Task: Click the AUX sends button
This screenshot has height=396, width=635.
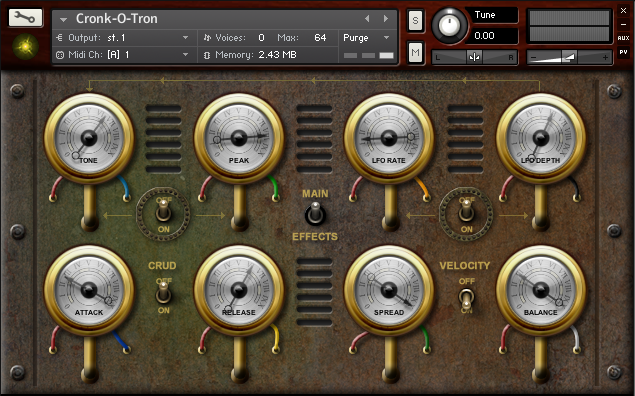Action: [x=623, y=38]
